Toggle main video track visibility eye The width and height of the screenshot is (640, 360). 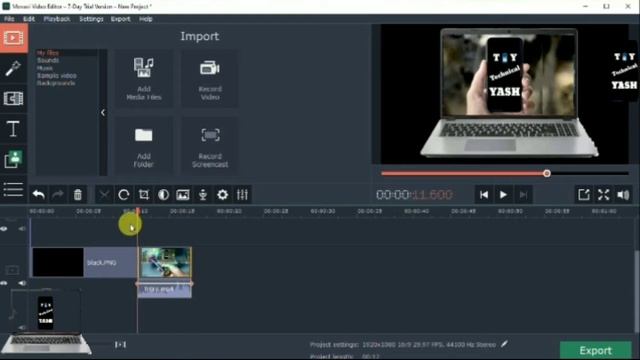[x=4, y=283]
